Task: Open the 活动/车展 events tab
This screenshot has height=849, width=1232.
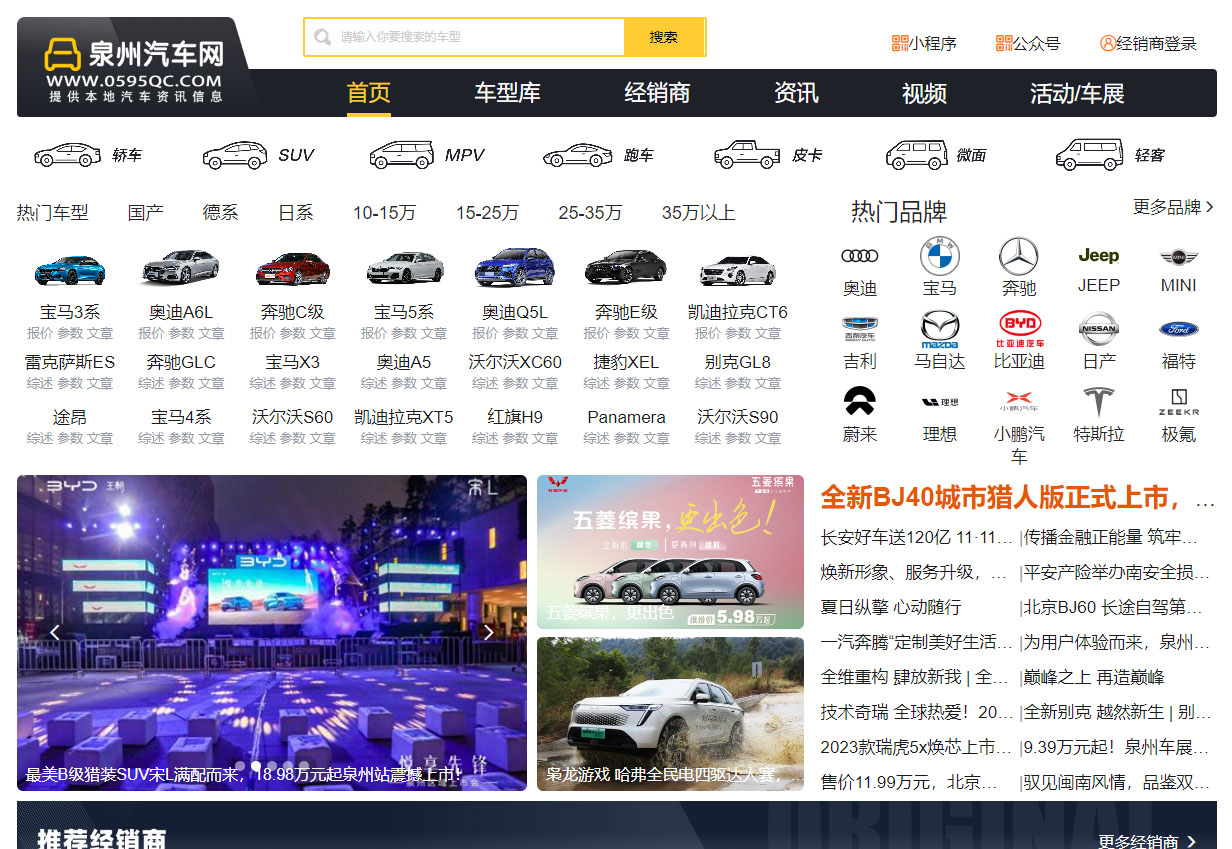Action: (x=1077, y=93)
